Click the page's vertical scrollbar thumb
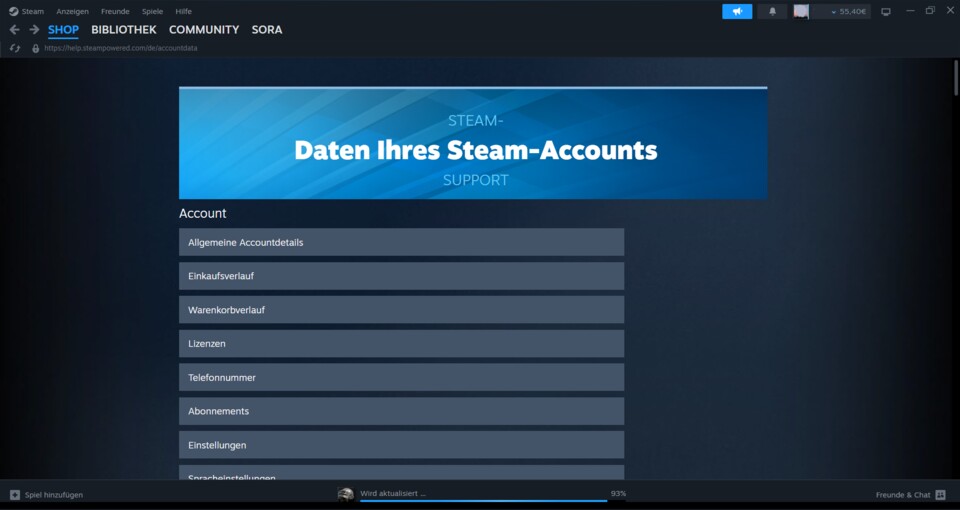The height and width of the screenshot is (510, 960). pyautogui.click(x=956, y=78)
